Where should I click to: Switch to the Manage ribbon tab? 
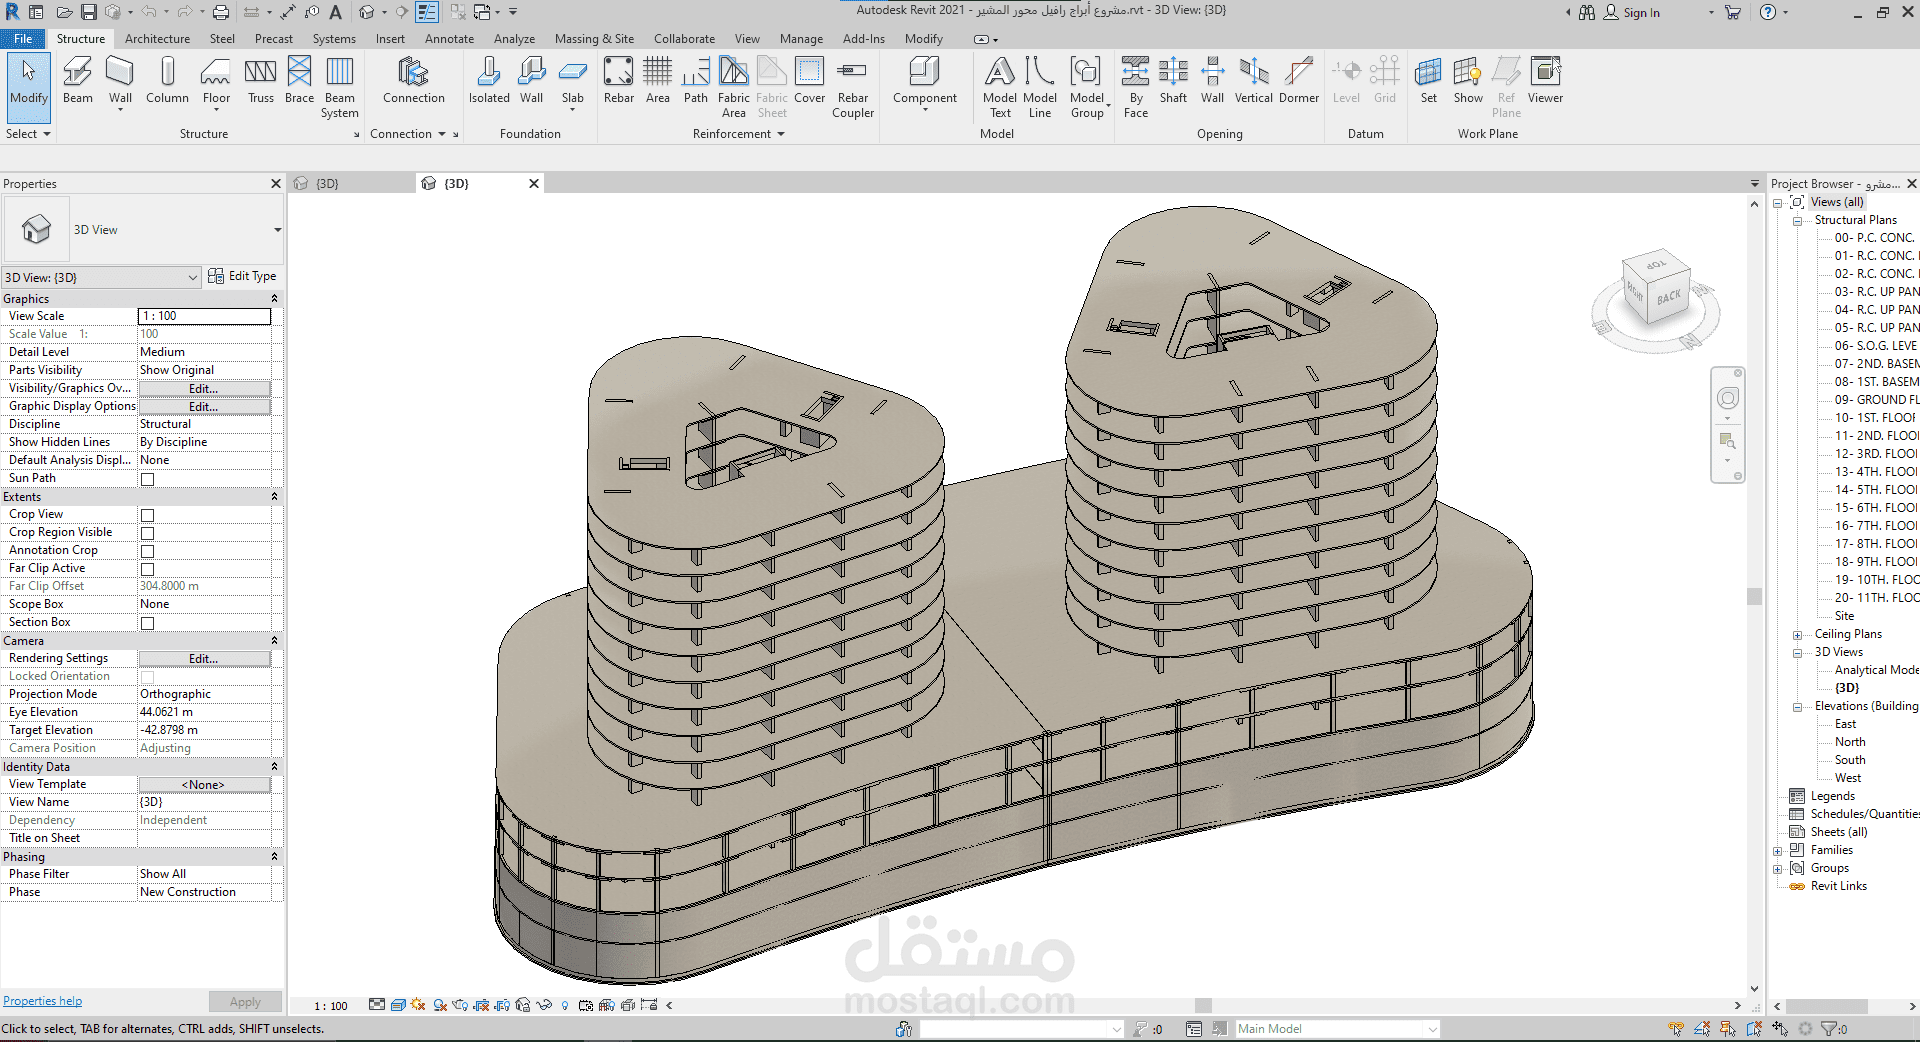tap(801, 39)
